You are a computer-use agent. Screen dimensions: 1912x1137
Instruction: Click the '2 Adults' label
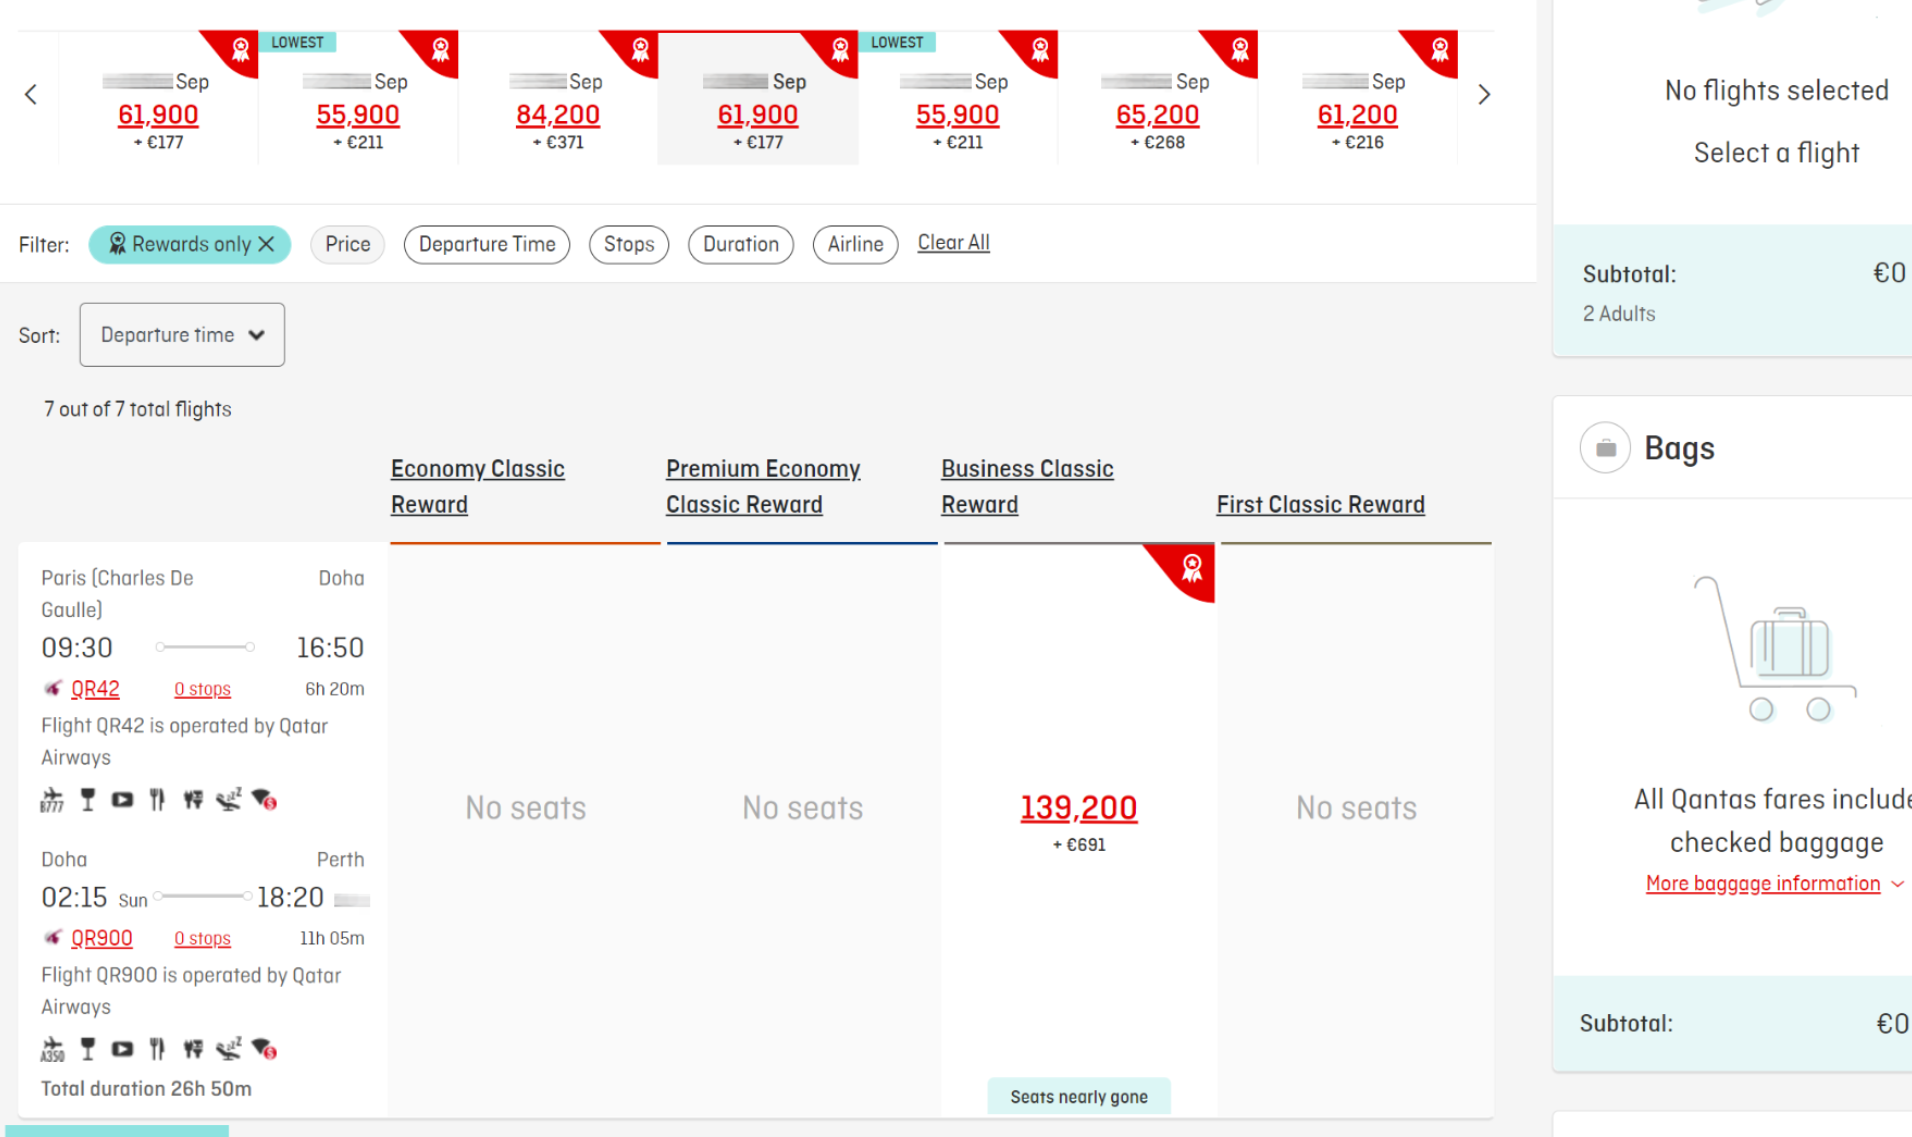[1619, 314]
